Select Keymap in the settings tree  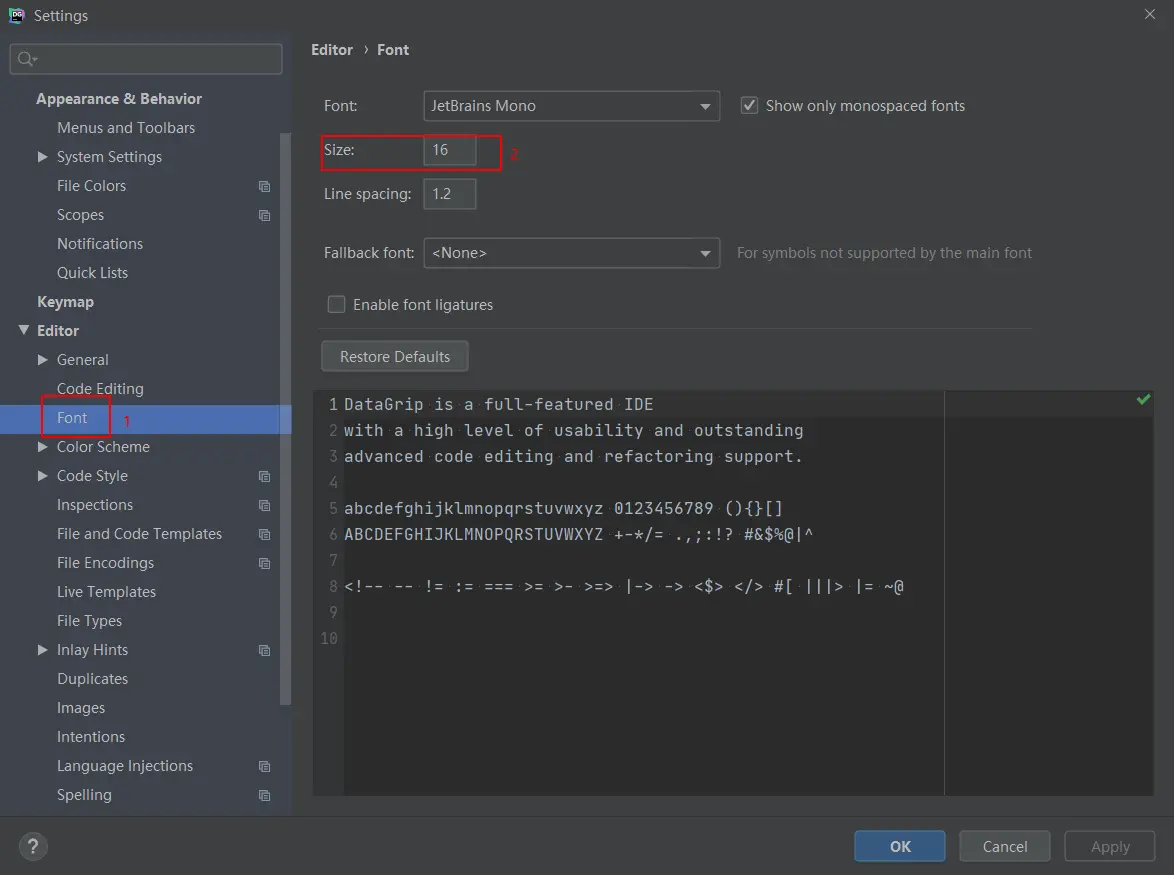pos(65,302)
